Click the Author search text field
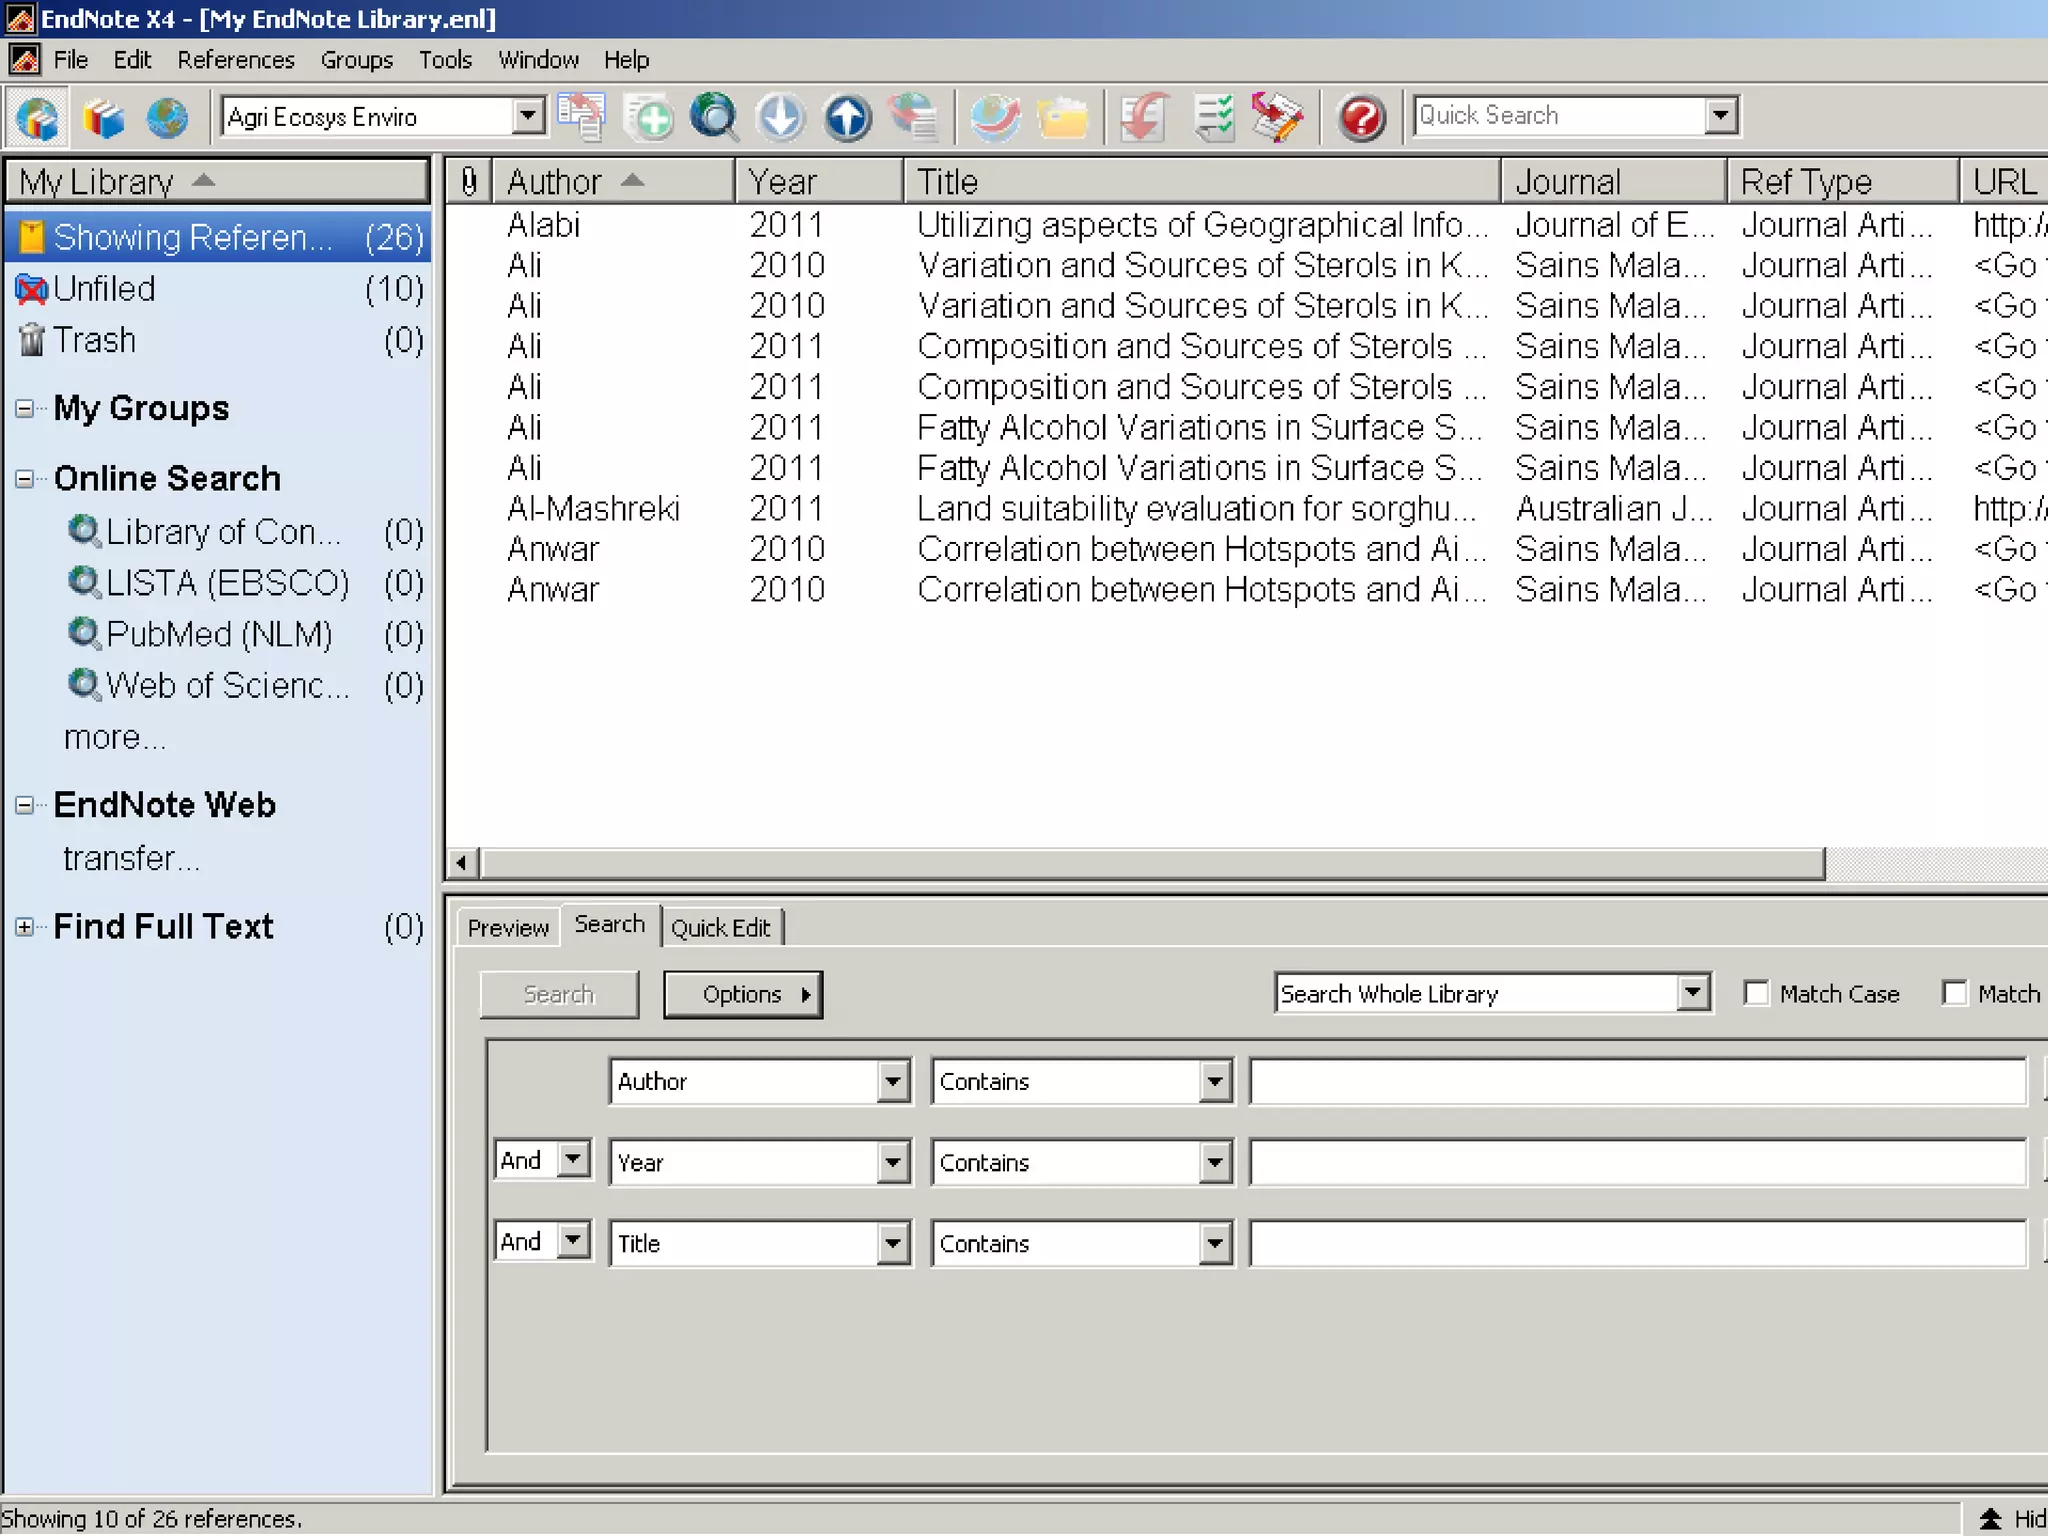The width and height of the screenshot is (2048, 1536). point(1638,1081)
